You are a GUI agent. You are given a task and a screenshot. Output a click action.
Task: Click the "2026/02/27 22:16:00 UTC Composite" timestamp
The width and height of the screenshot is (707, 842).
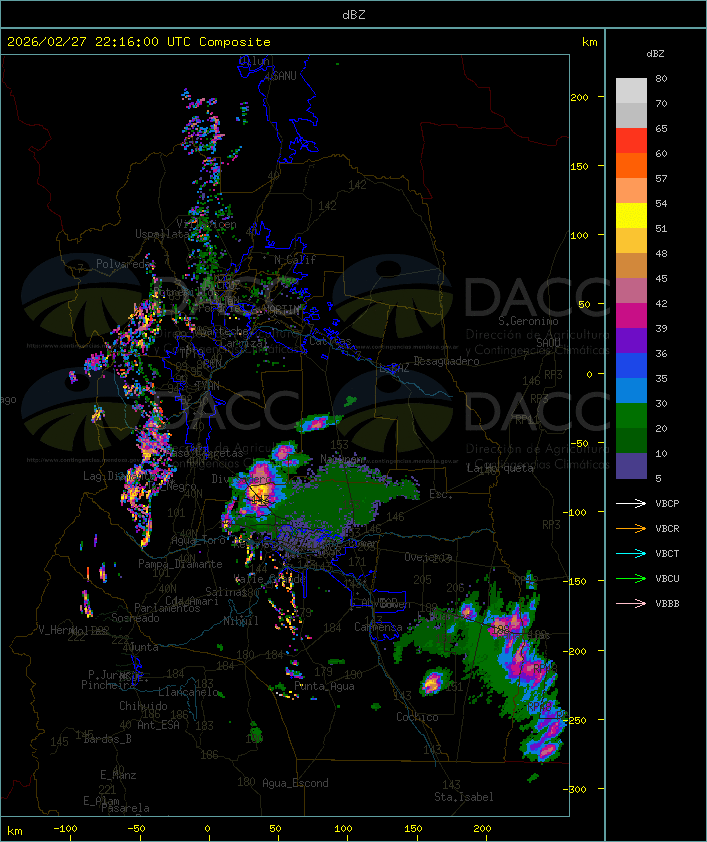click(139, 42)
